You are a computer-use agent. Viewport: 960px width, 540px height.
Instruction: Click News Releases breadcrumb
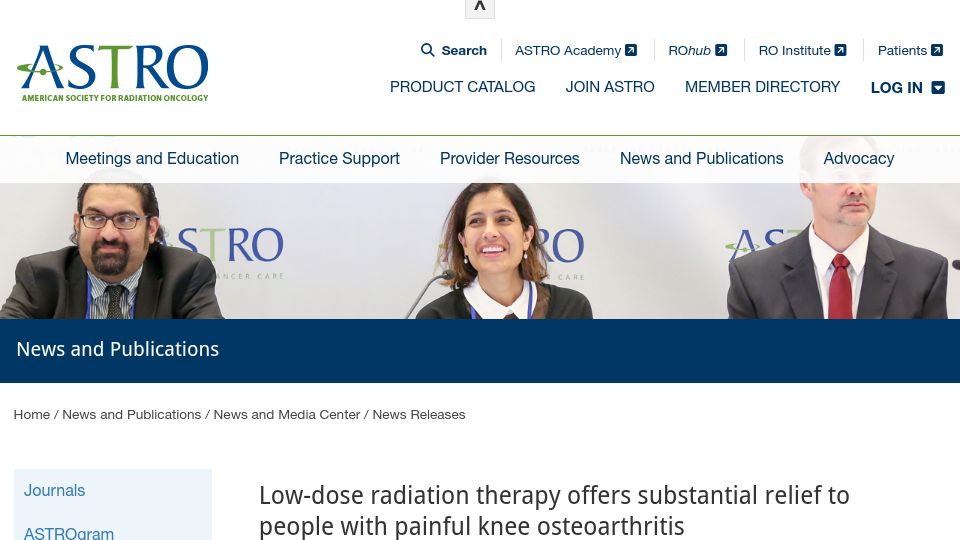pos(419,414)
